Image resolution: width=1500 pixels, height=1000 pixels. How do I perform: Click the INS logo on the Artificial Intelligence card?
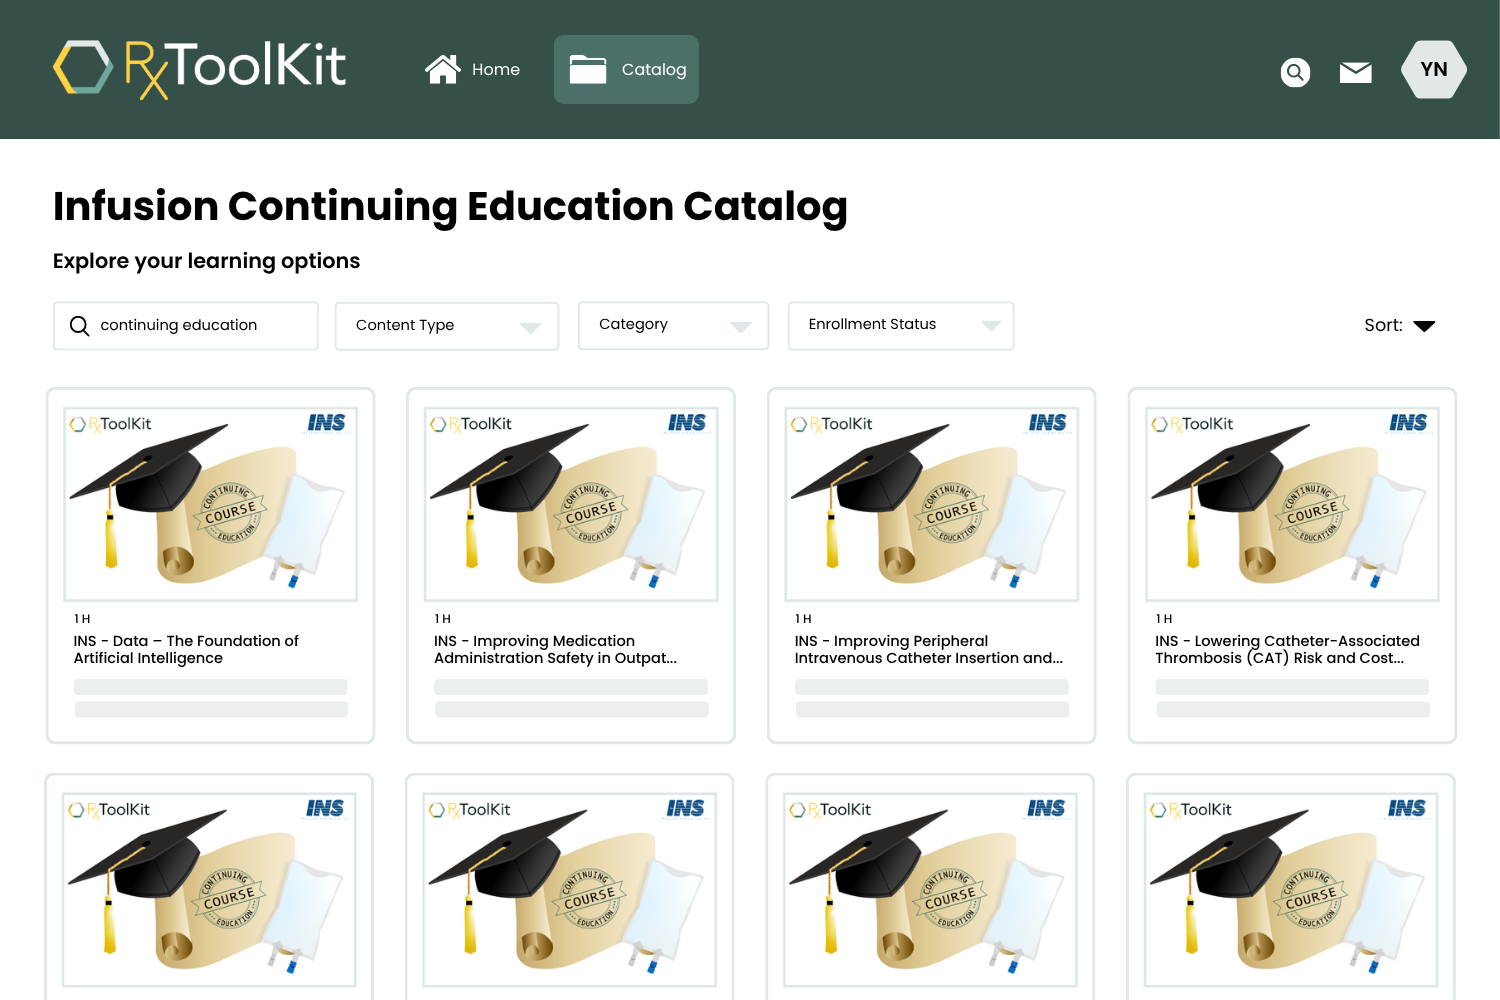point(327,423)
